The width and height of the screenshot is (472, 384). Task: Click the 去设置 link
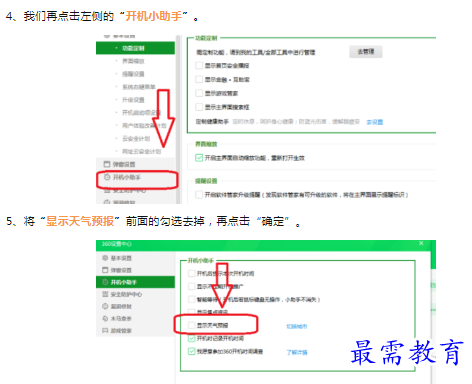(x=375, y=122)
